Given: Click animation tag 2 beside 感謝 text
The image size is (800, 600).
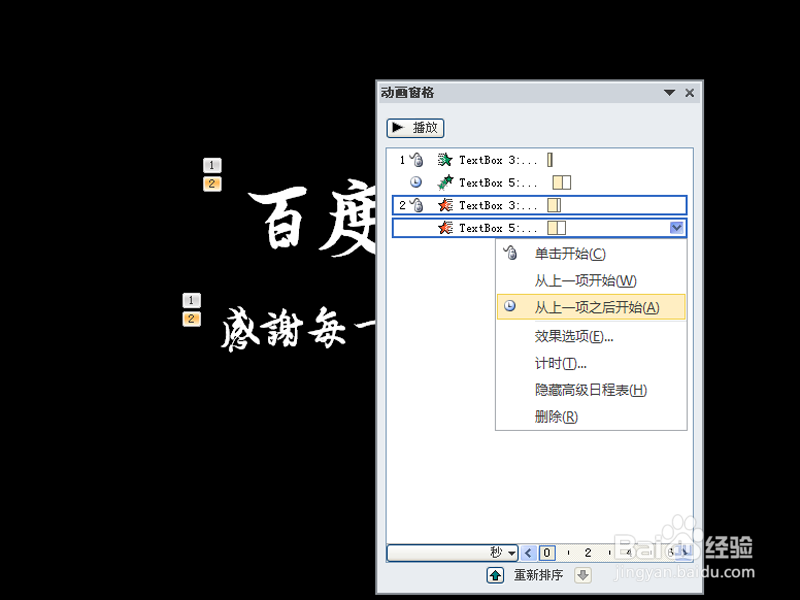Looking at the screenshot, I should point(191,319).
